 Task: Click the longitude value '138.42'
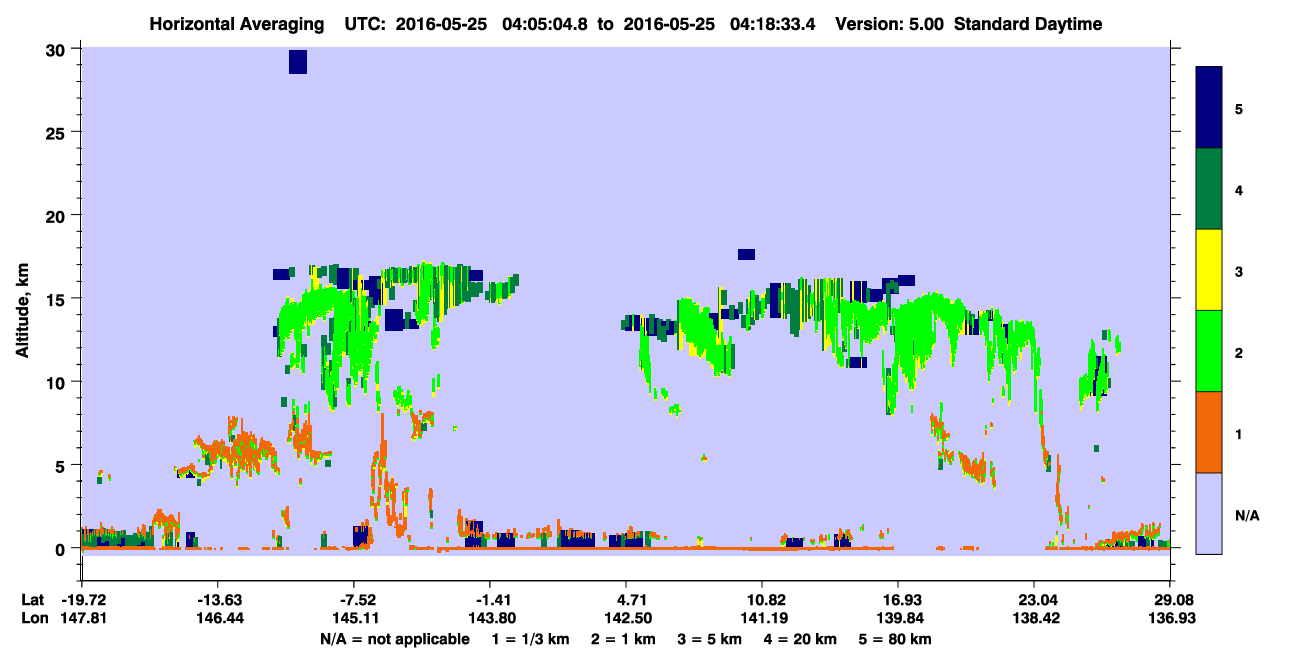[1034, 619]
